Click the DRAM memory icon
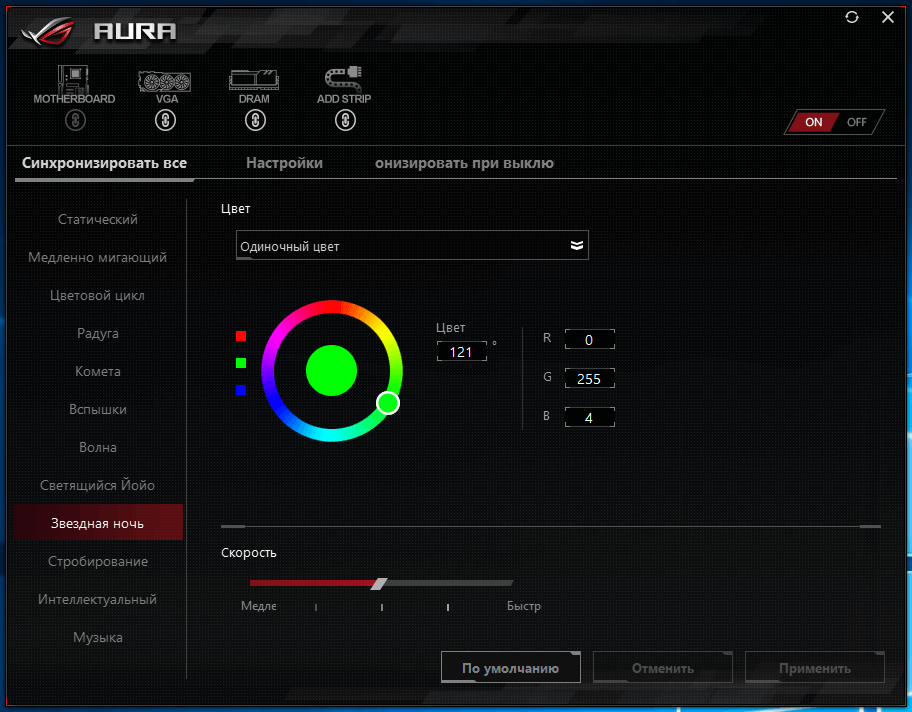This screenshot has width=912, height=712. pos(254,79)
